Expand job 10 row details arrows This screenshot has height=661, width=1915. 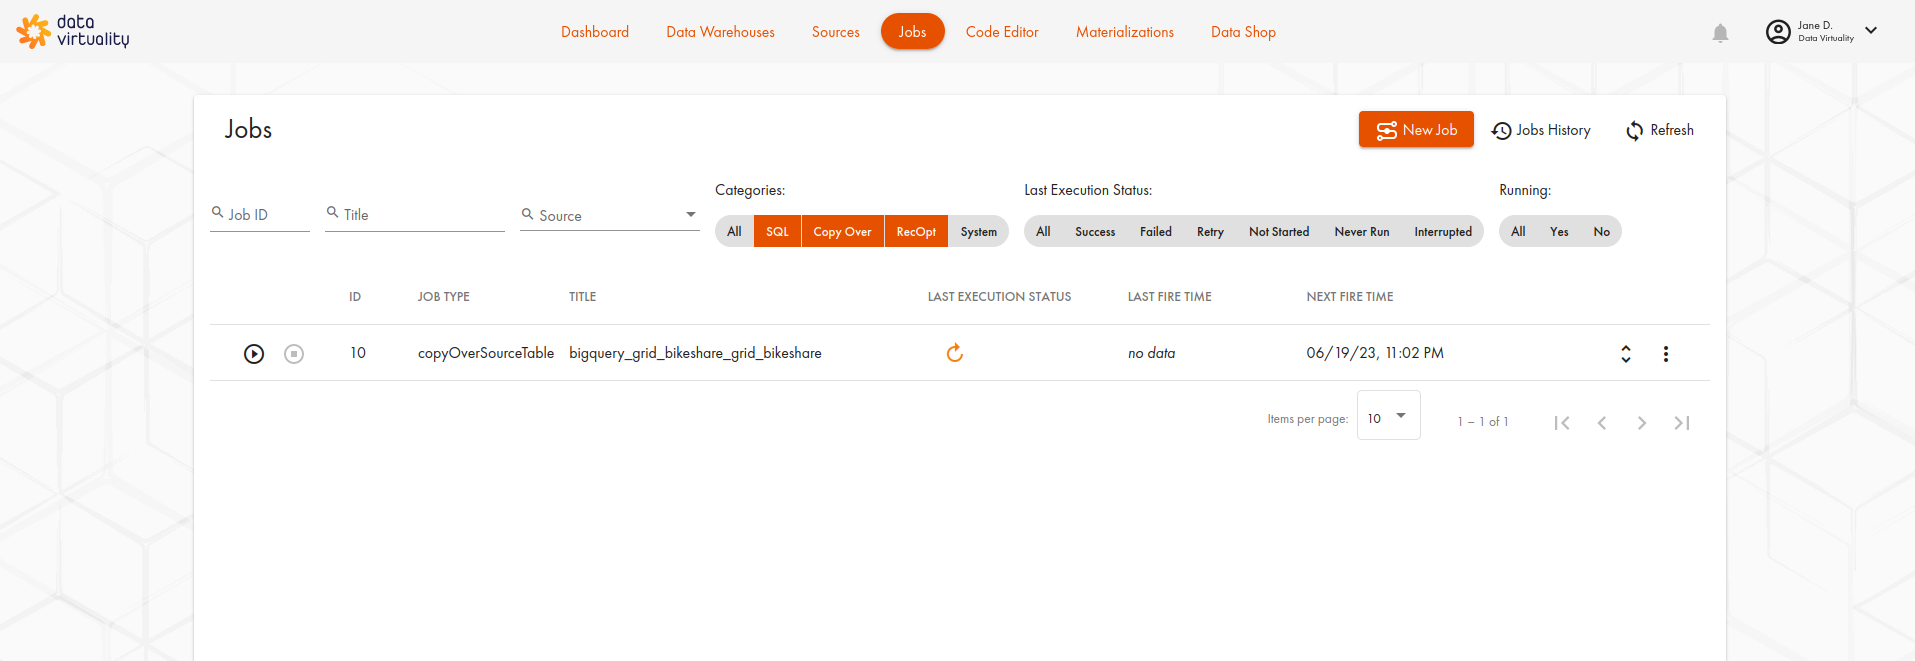coord(1626,354)
